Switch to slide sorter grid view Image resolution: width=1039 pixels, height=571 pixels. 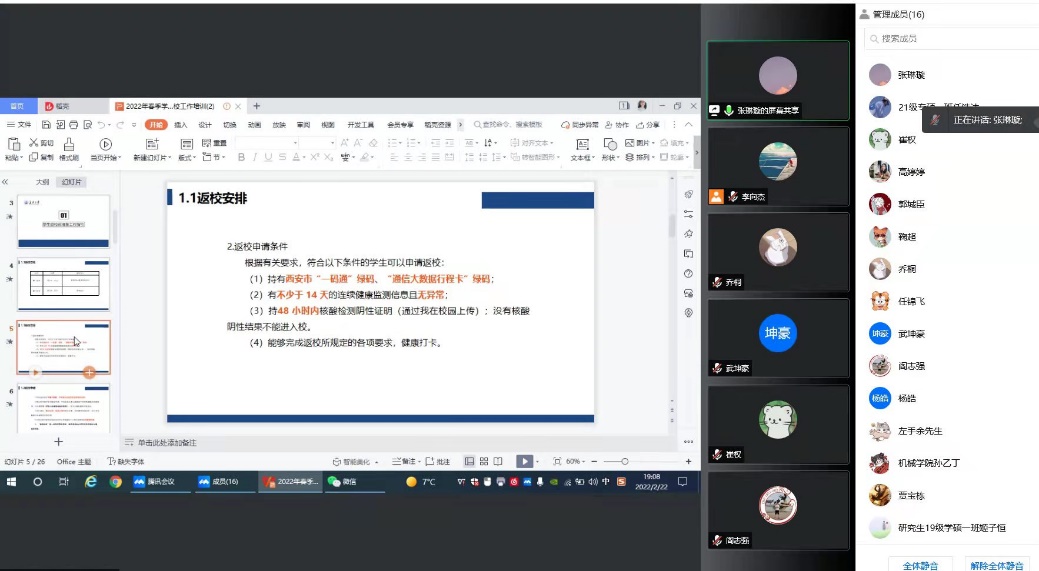click(484, 461)
